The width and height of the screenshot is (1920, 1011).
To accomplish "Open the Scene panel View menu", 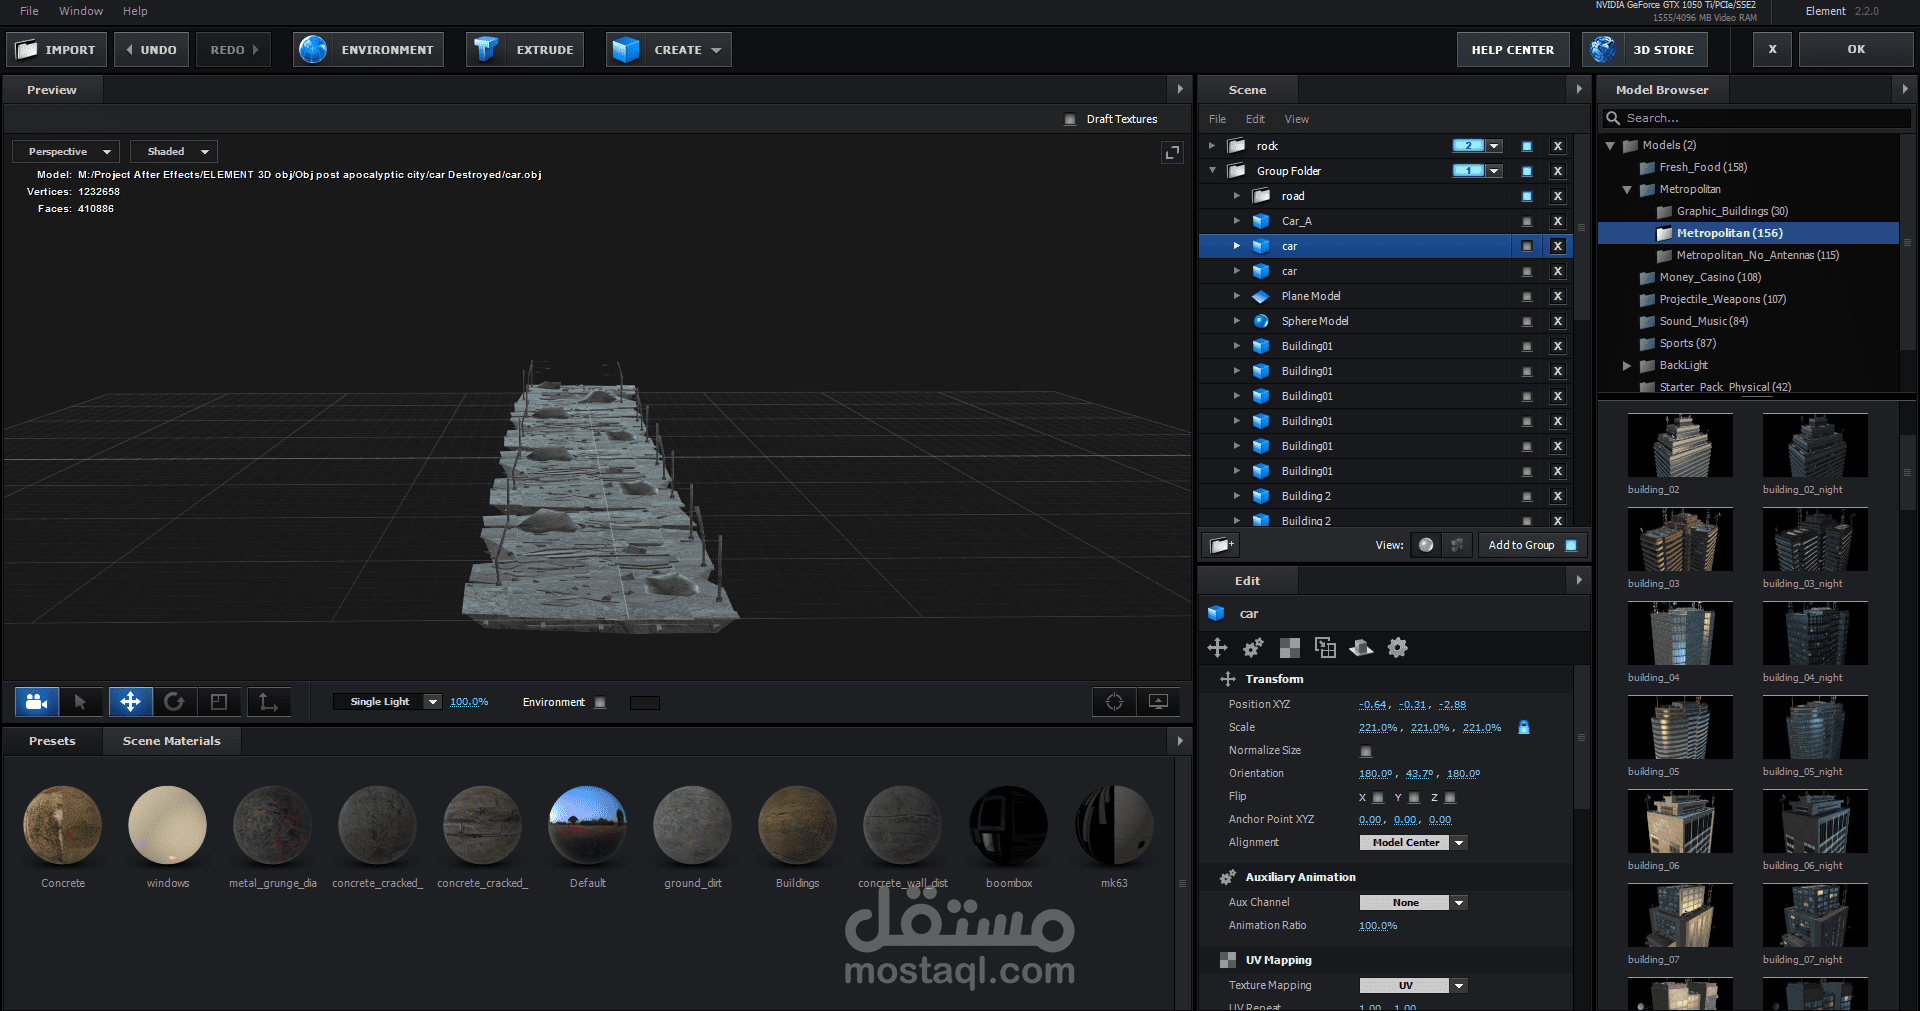I will pos(1297,119).
